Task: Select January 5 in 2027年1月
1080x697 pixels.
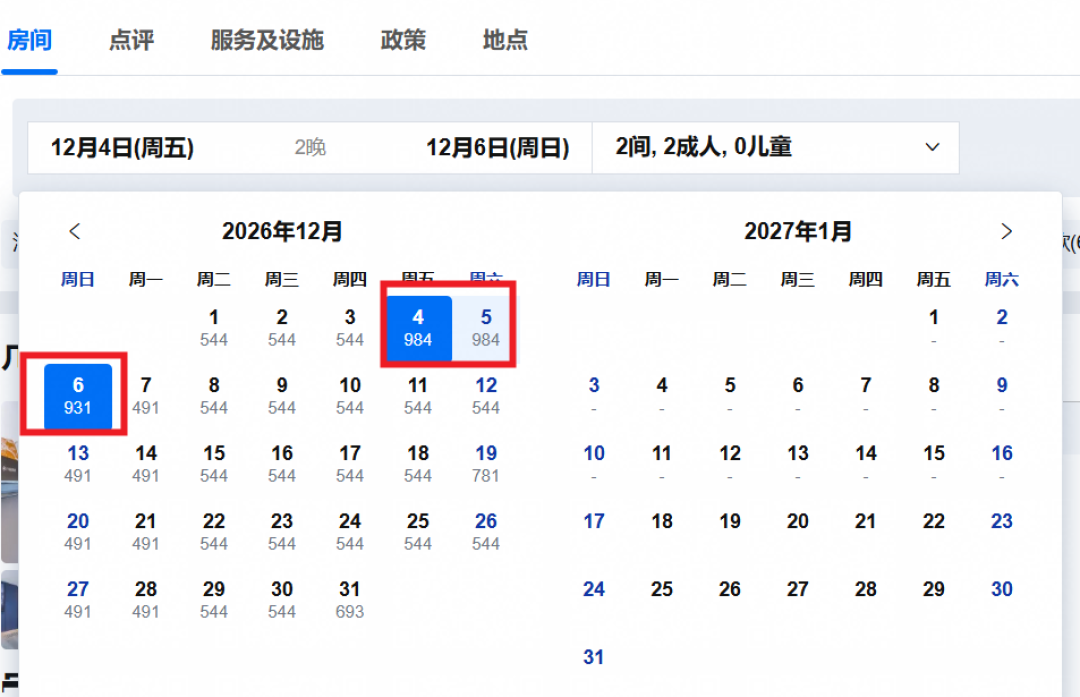Action: (730, 395)
